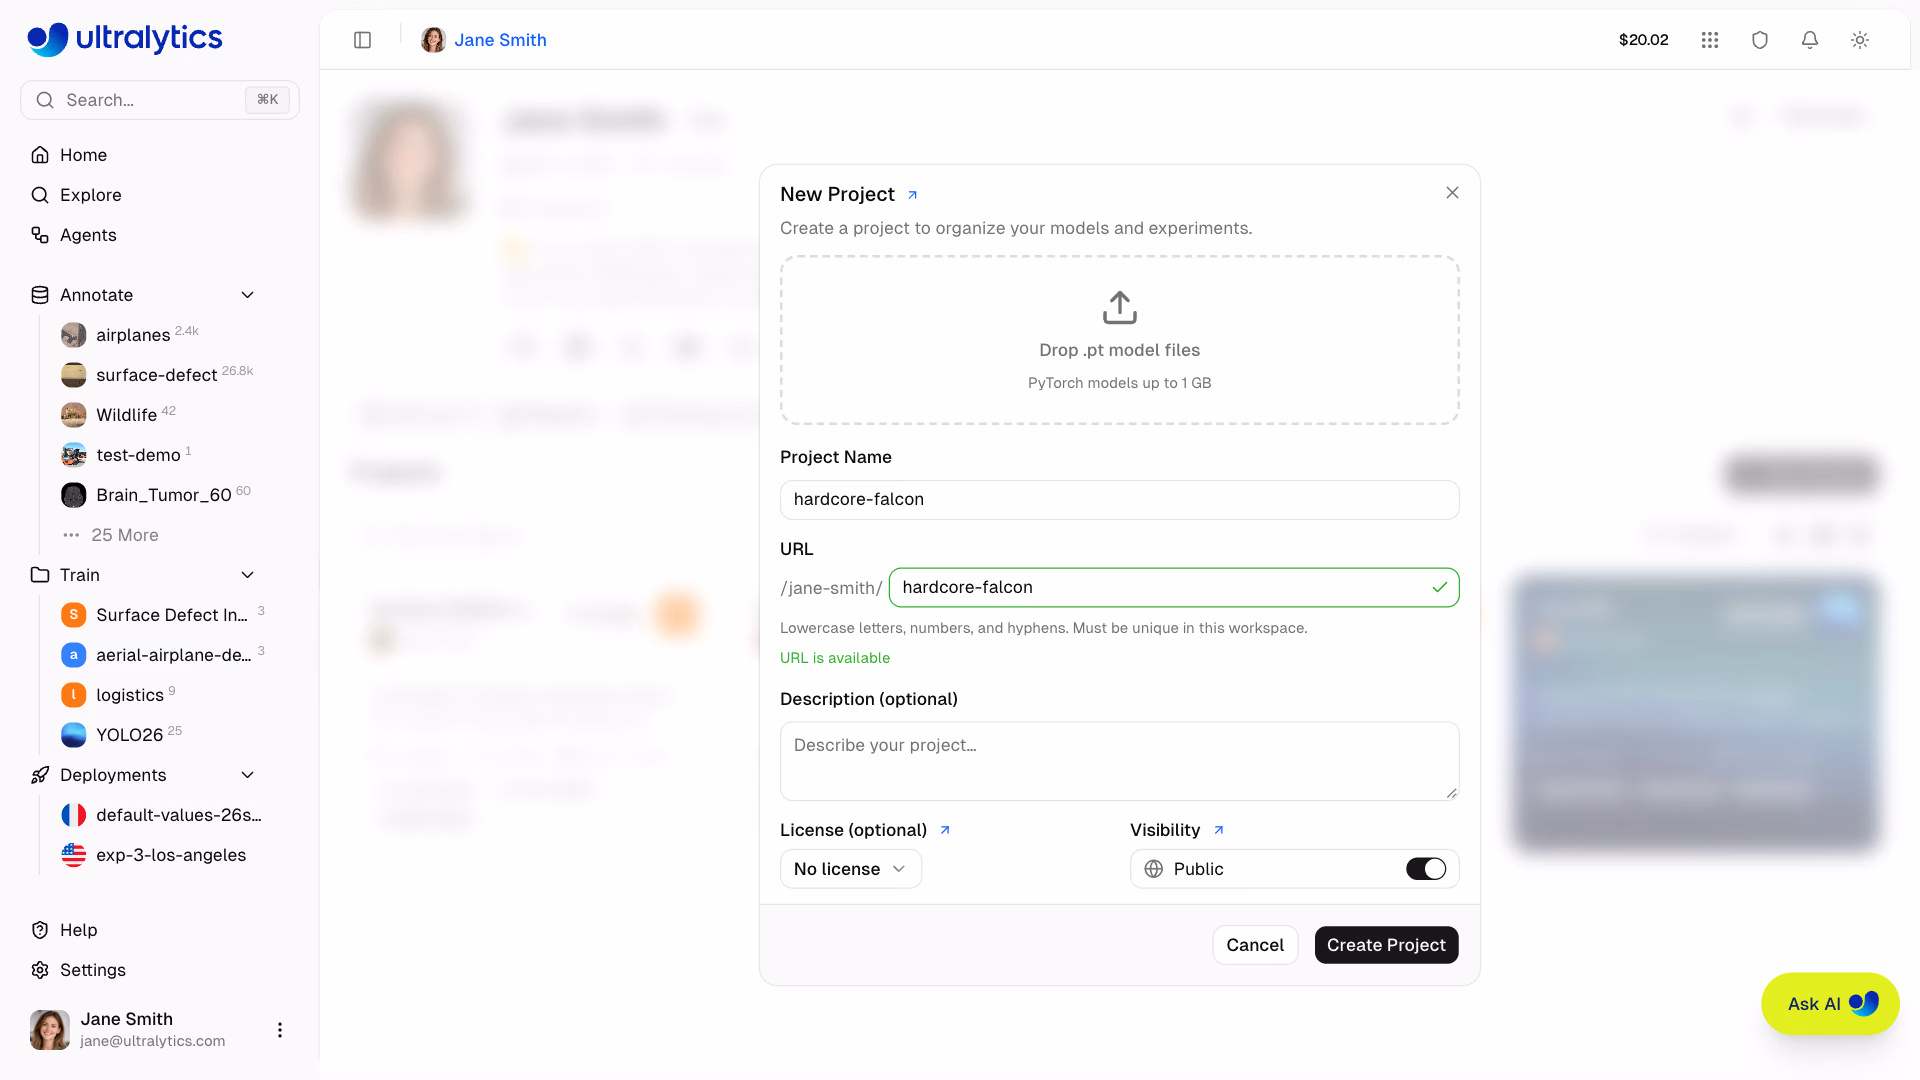The height and width of the screenshot is (1080, 1920).
Task: Click the Project Name field
Action: [1119, 500]
